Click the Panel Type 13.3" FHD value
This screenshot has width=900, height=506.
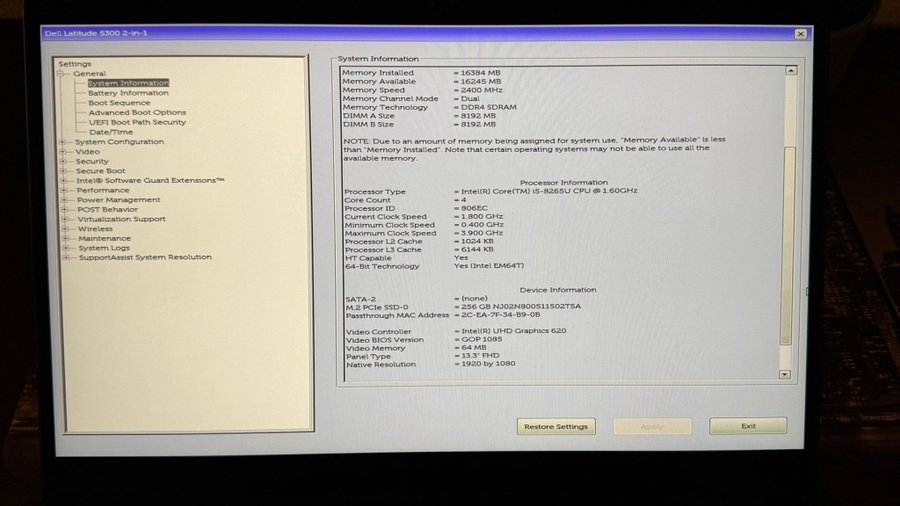tap(480, 356)
